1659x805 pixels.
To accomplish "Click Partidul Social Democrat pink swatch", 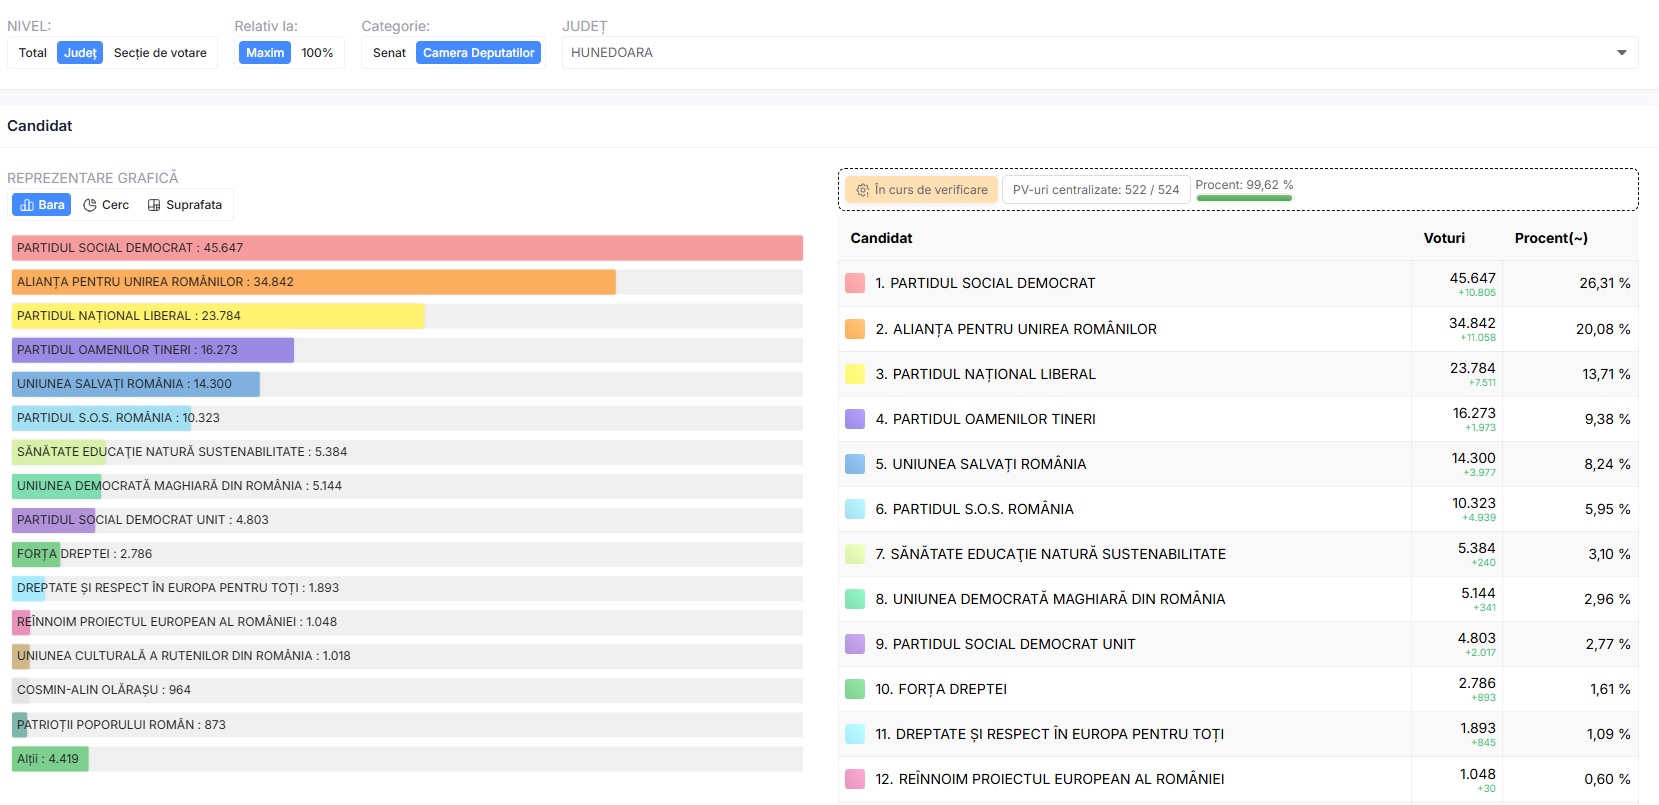I will coord(855,283).
